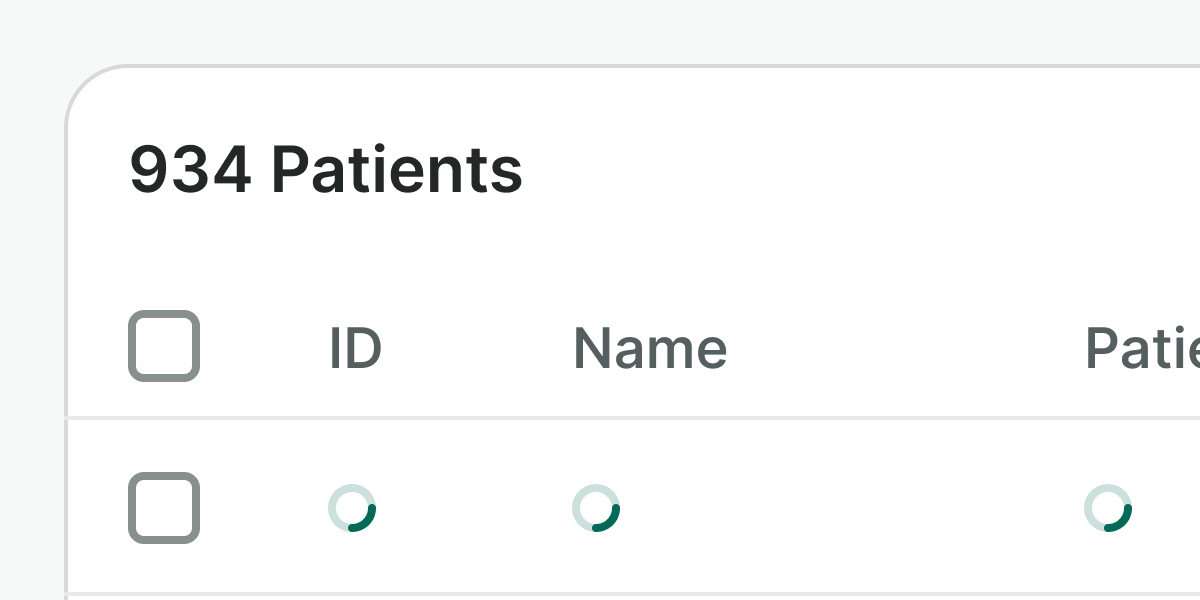This screenshot has height=600, width=1200.
Task: Tick the checkbox beside the loading row
Action: (164, 508)
